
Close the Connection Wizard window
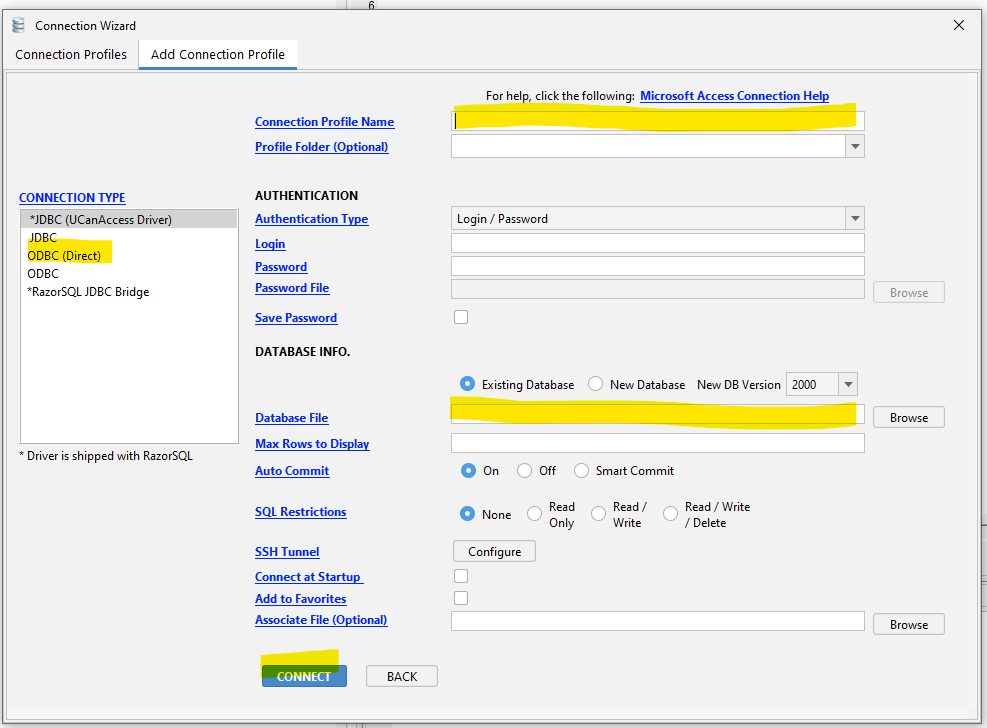[x=959, y=25]
